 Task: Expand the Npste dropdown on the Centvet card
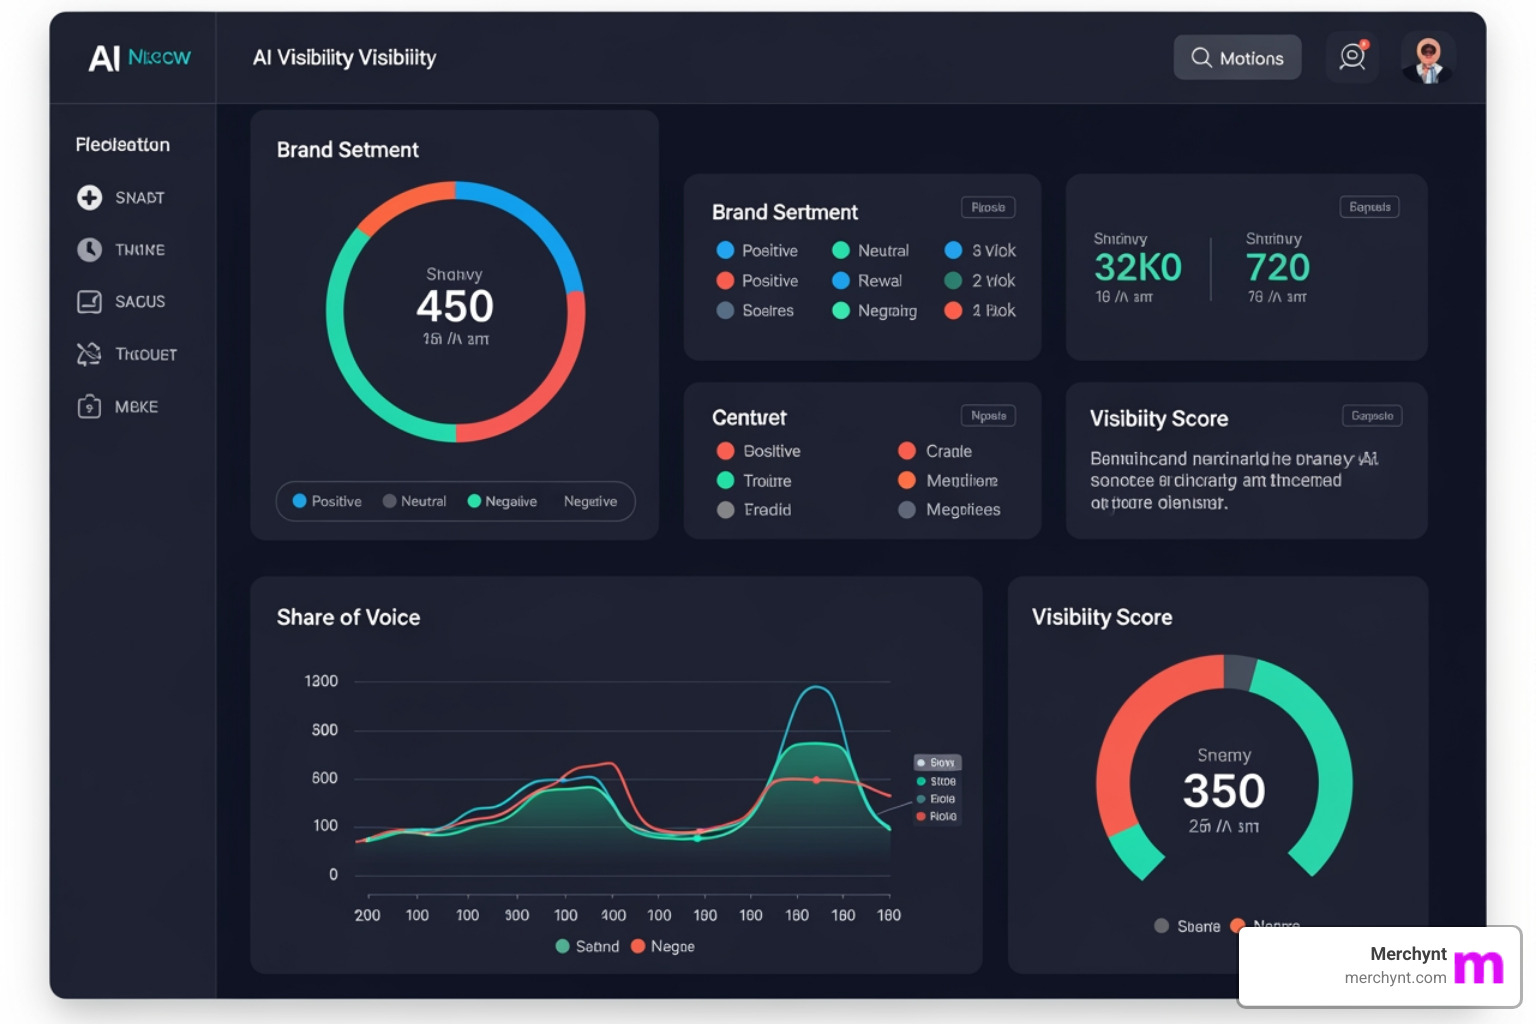tap(988, 415)
